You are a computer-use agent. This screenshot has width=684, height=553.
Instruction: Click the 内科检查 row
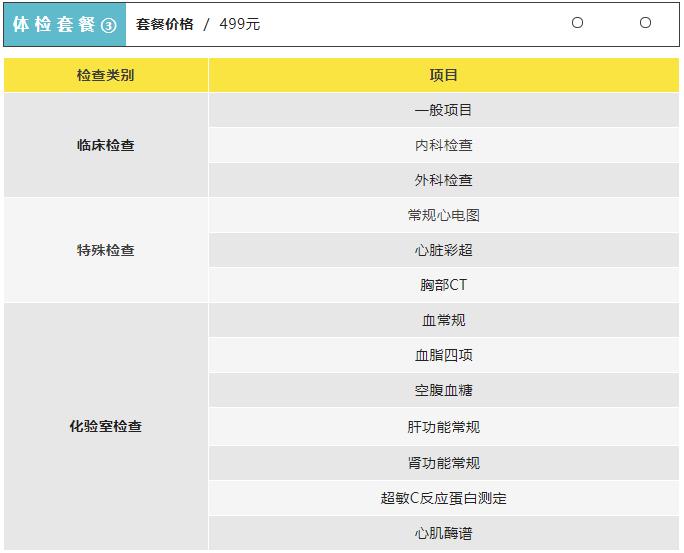pos(443,145)
